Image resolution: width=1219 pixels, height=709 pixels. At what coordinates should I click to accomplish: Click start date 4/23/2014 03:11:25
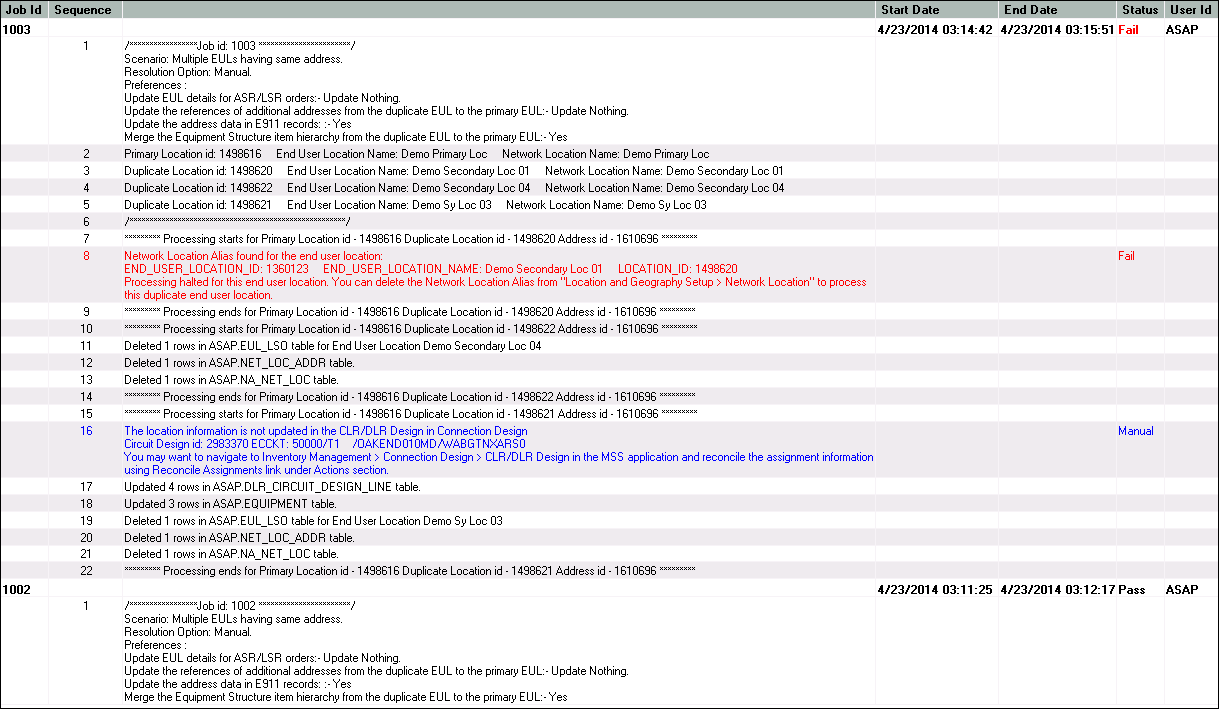coord(935,590)
